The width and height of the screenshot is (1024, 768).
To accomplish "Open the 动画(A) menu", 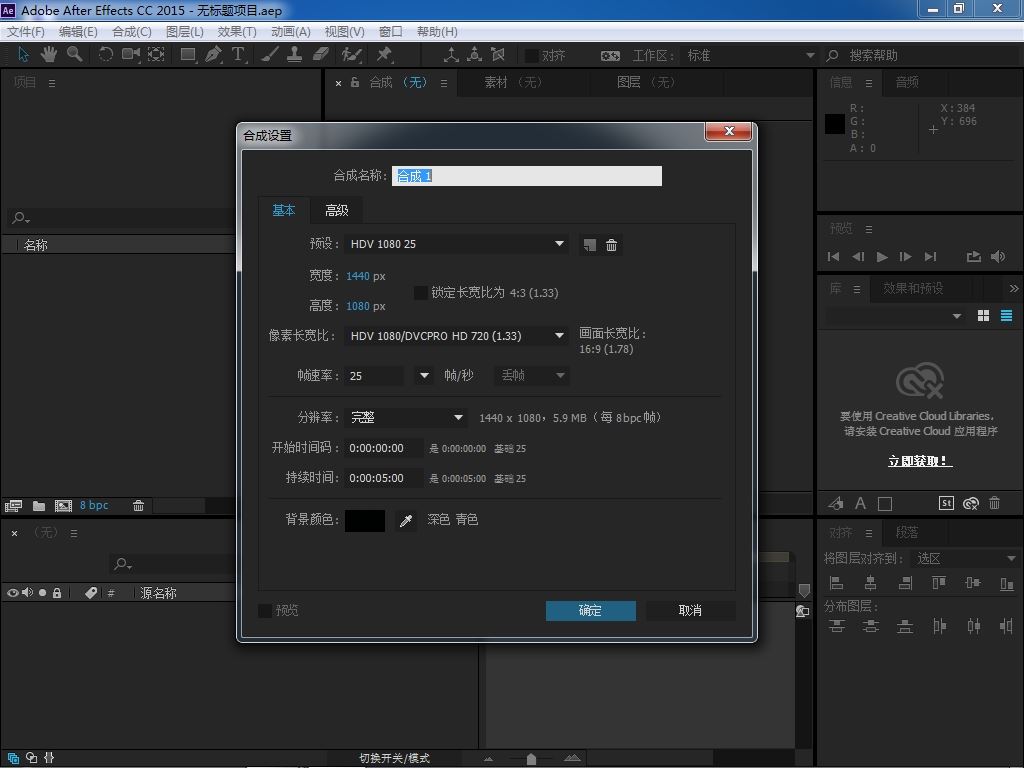I will point(291,31).
